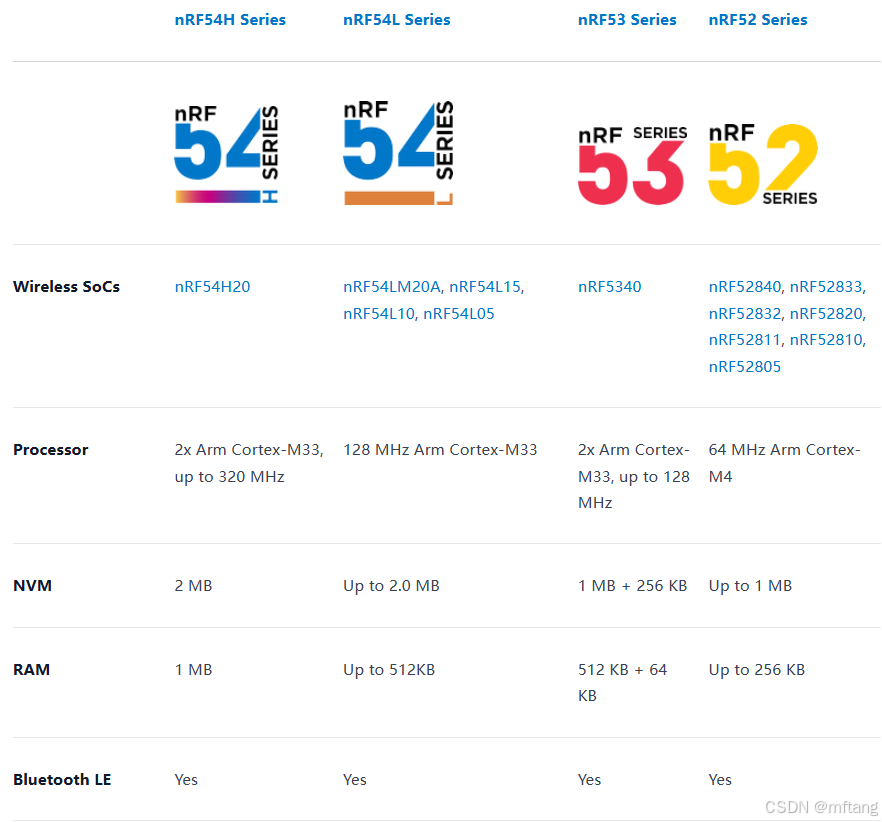
Task: Open the nRF52840 SoC link
Action: [745, 287]
